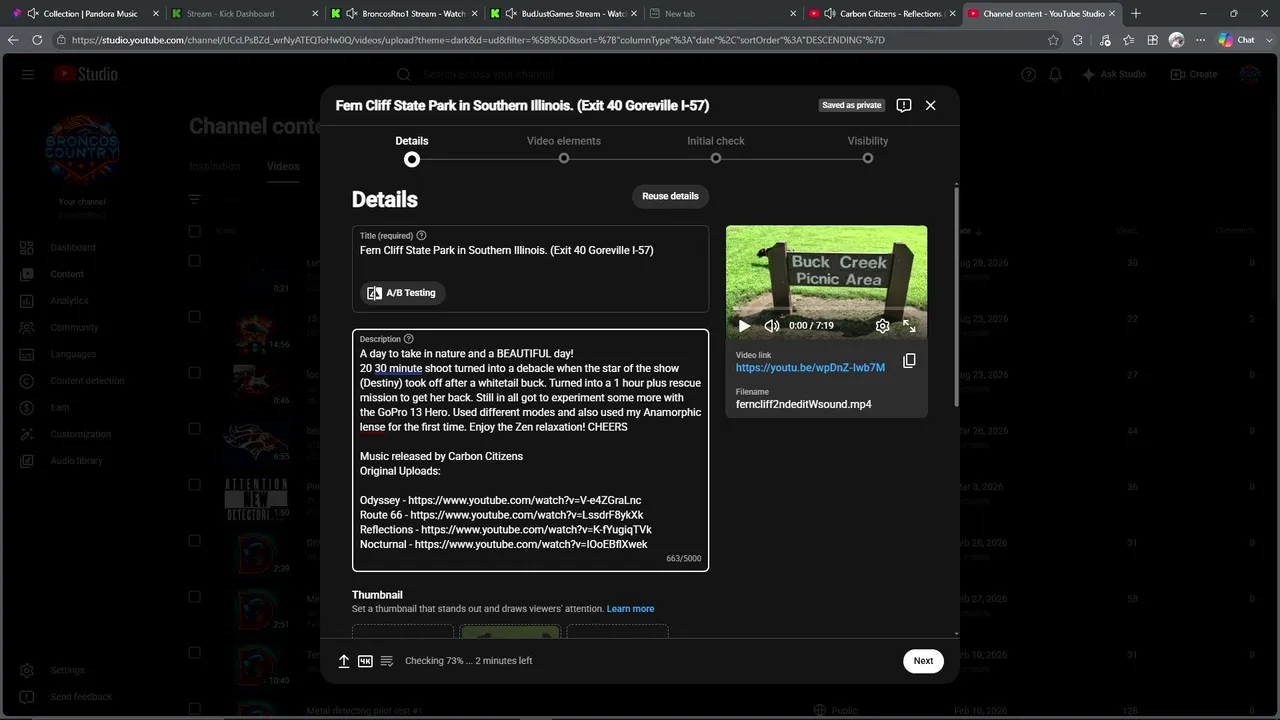Toggle the select-all videos checkbox
1280x720 pixels.
click(x=195, y=231)
